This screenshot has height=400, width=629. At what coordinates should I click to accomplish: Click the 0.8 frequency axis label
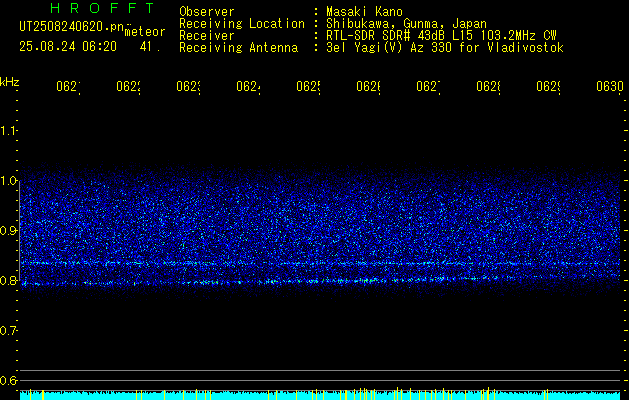(8, 280)
